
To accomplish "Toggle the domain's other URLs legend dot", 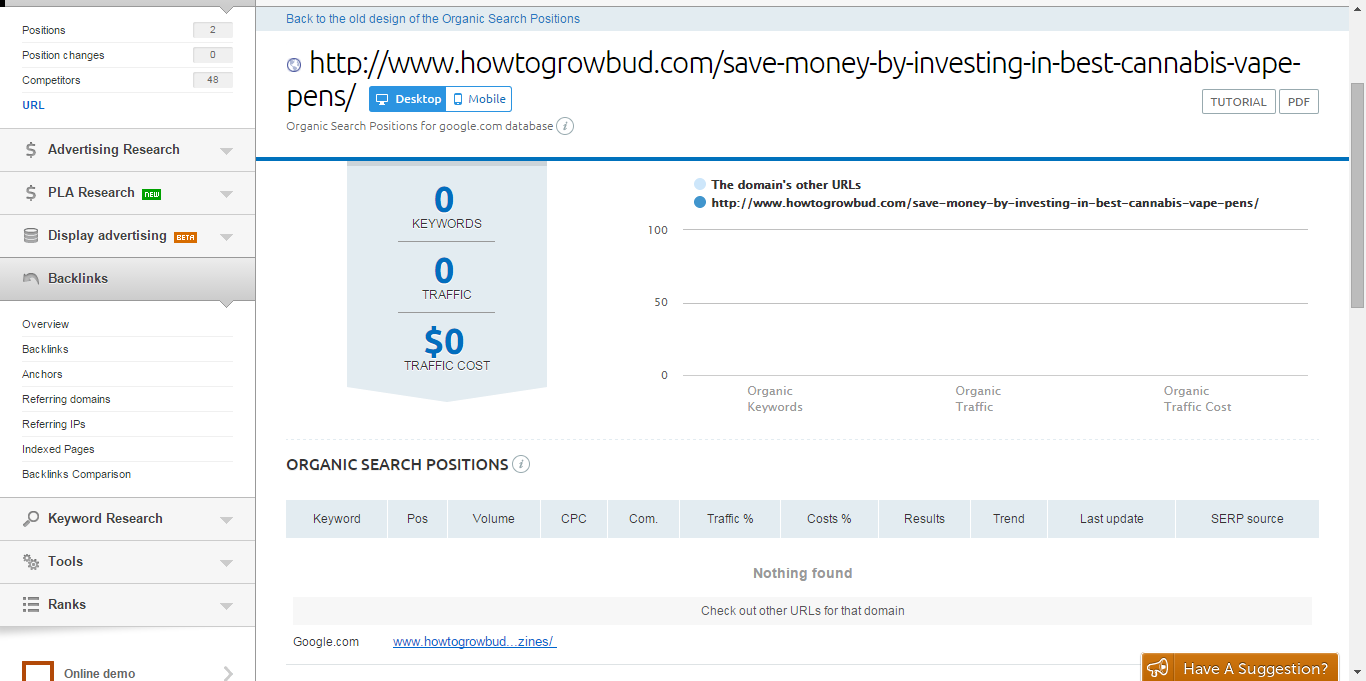I will (x=699, y=185).
